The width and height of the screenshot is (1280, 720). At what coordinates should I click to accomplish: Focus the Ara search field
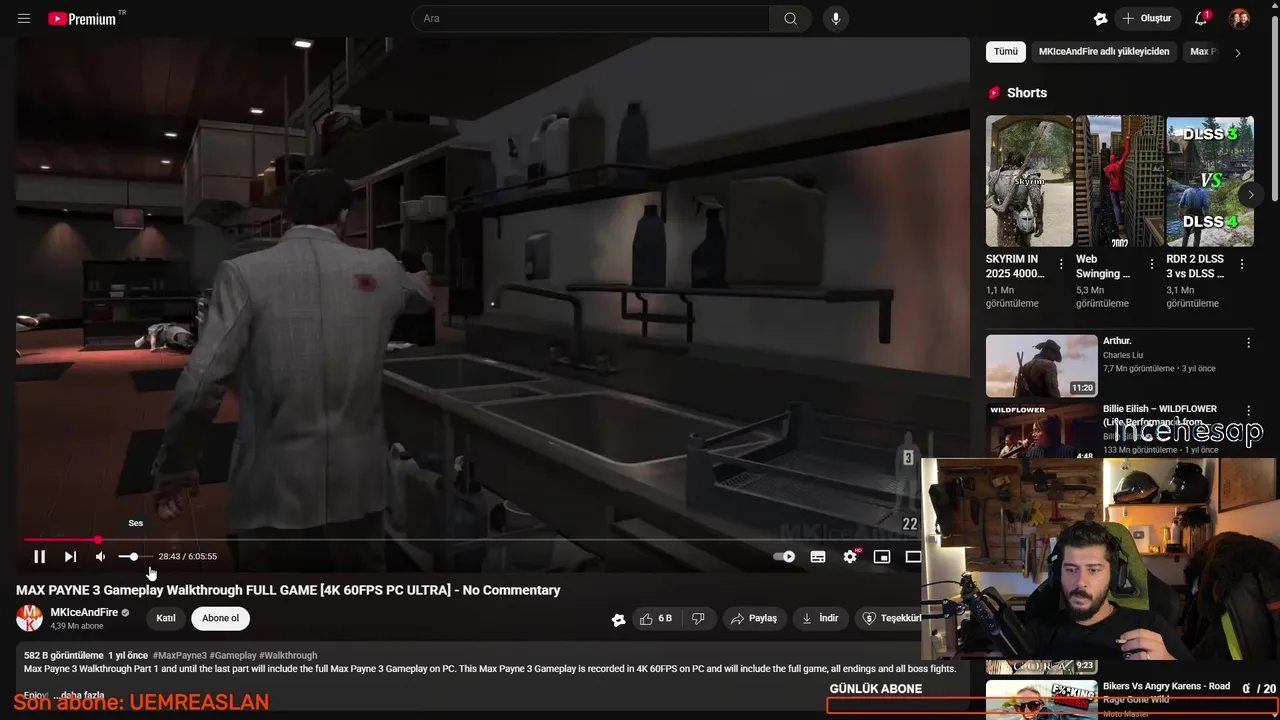click(590, 19)
